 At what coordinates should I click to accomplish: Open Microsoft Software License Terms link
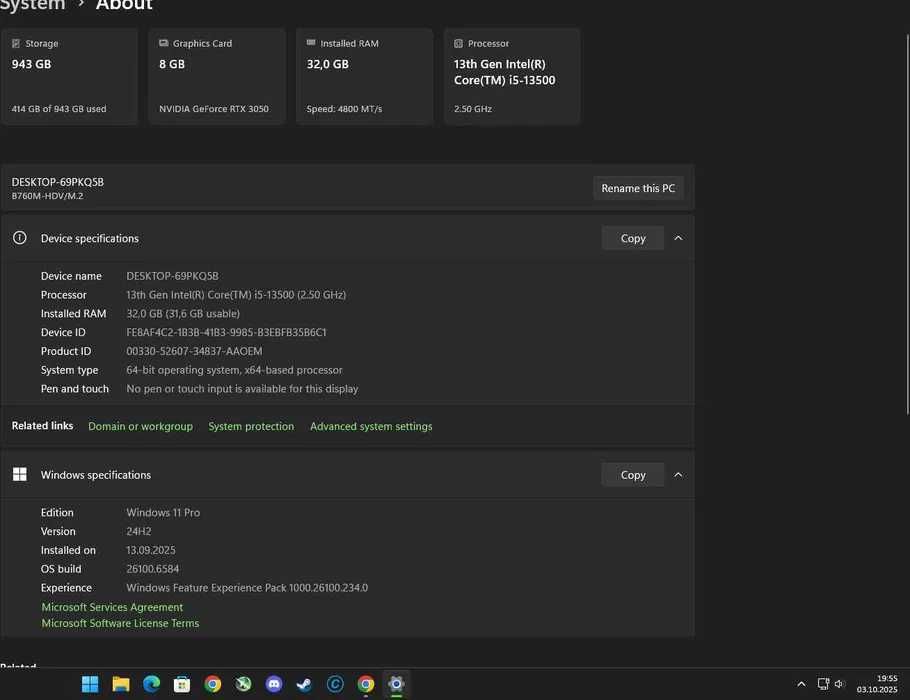pos(120,623)
